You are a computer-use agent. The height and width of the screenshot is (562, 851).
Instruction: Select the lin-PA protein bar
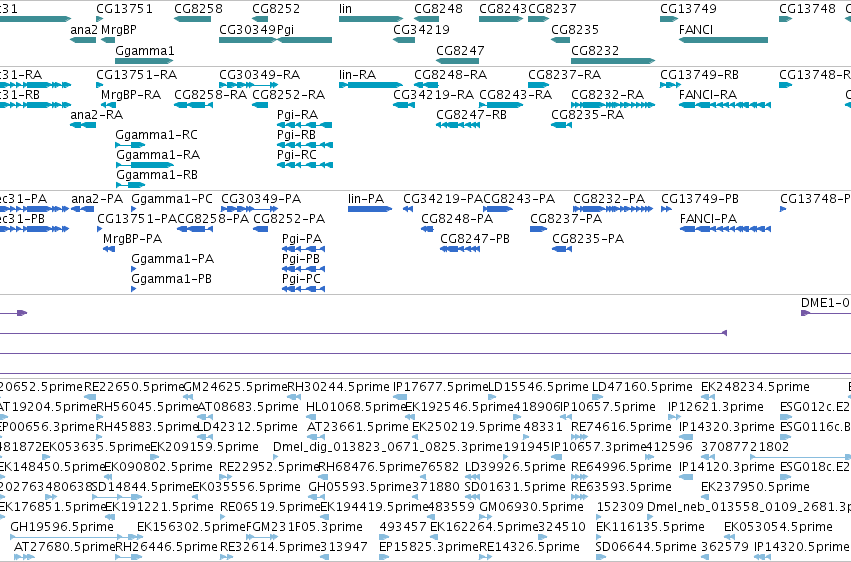pos(370,209)
